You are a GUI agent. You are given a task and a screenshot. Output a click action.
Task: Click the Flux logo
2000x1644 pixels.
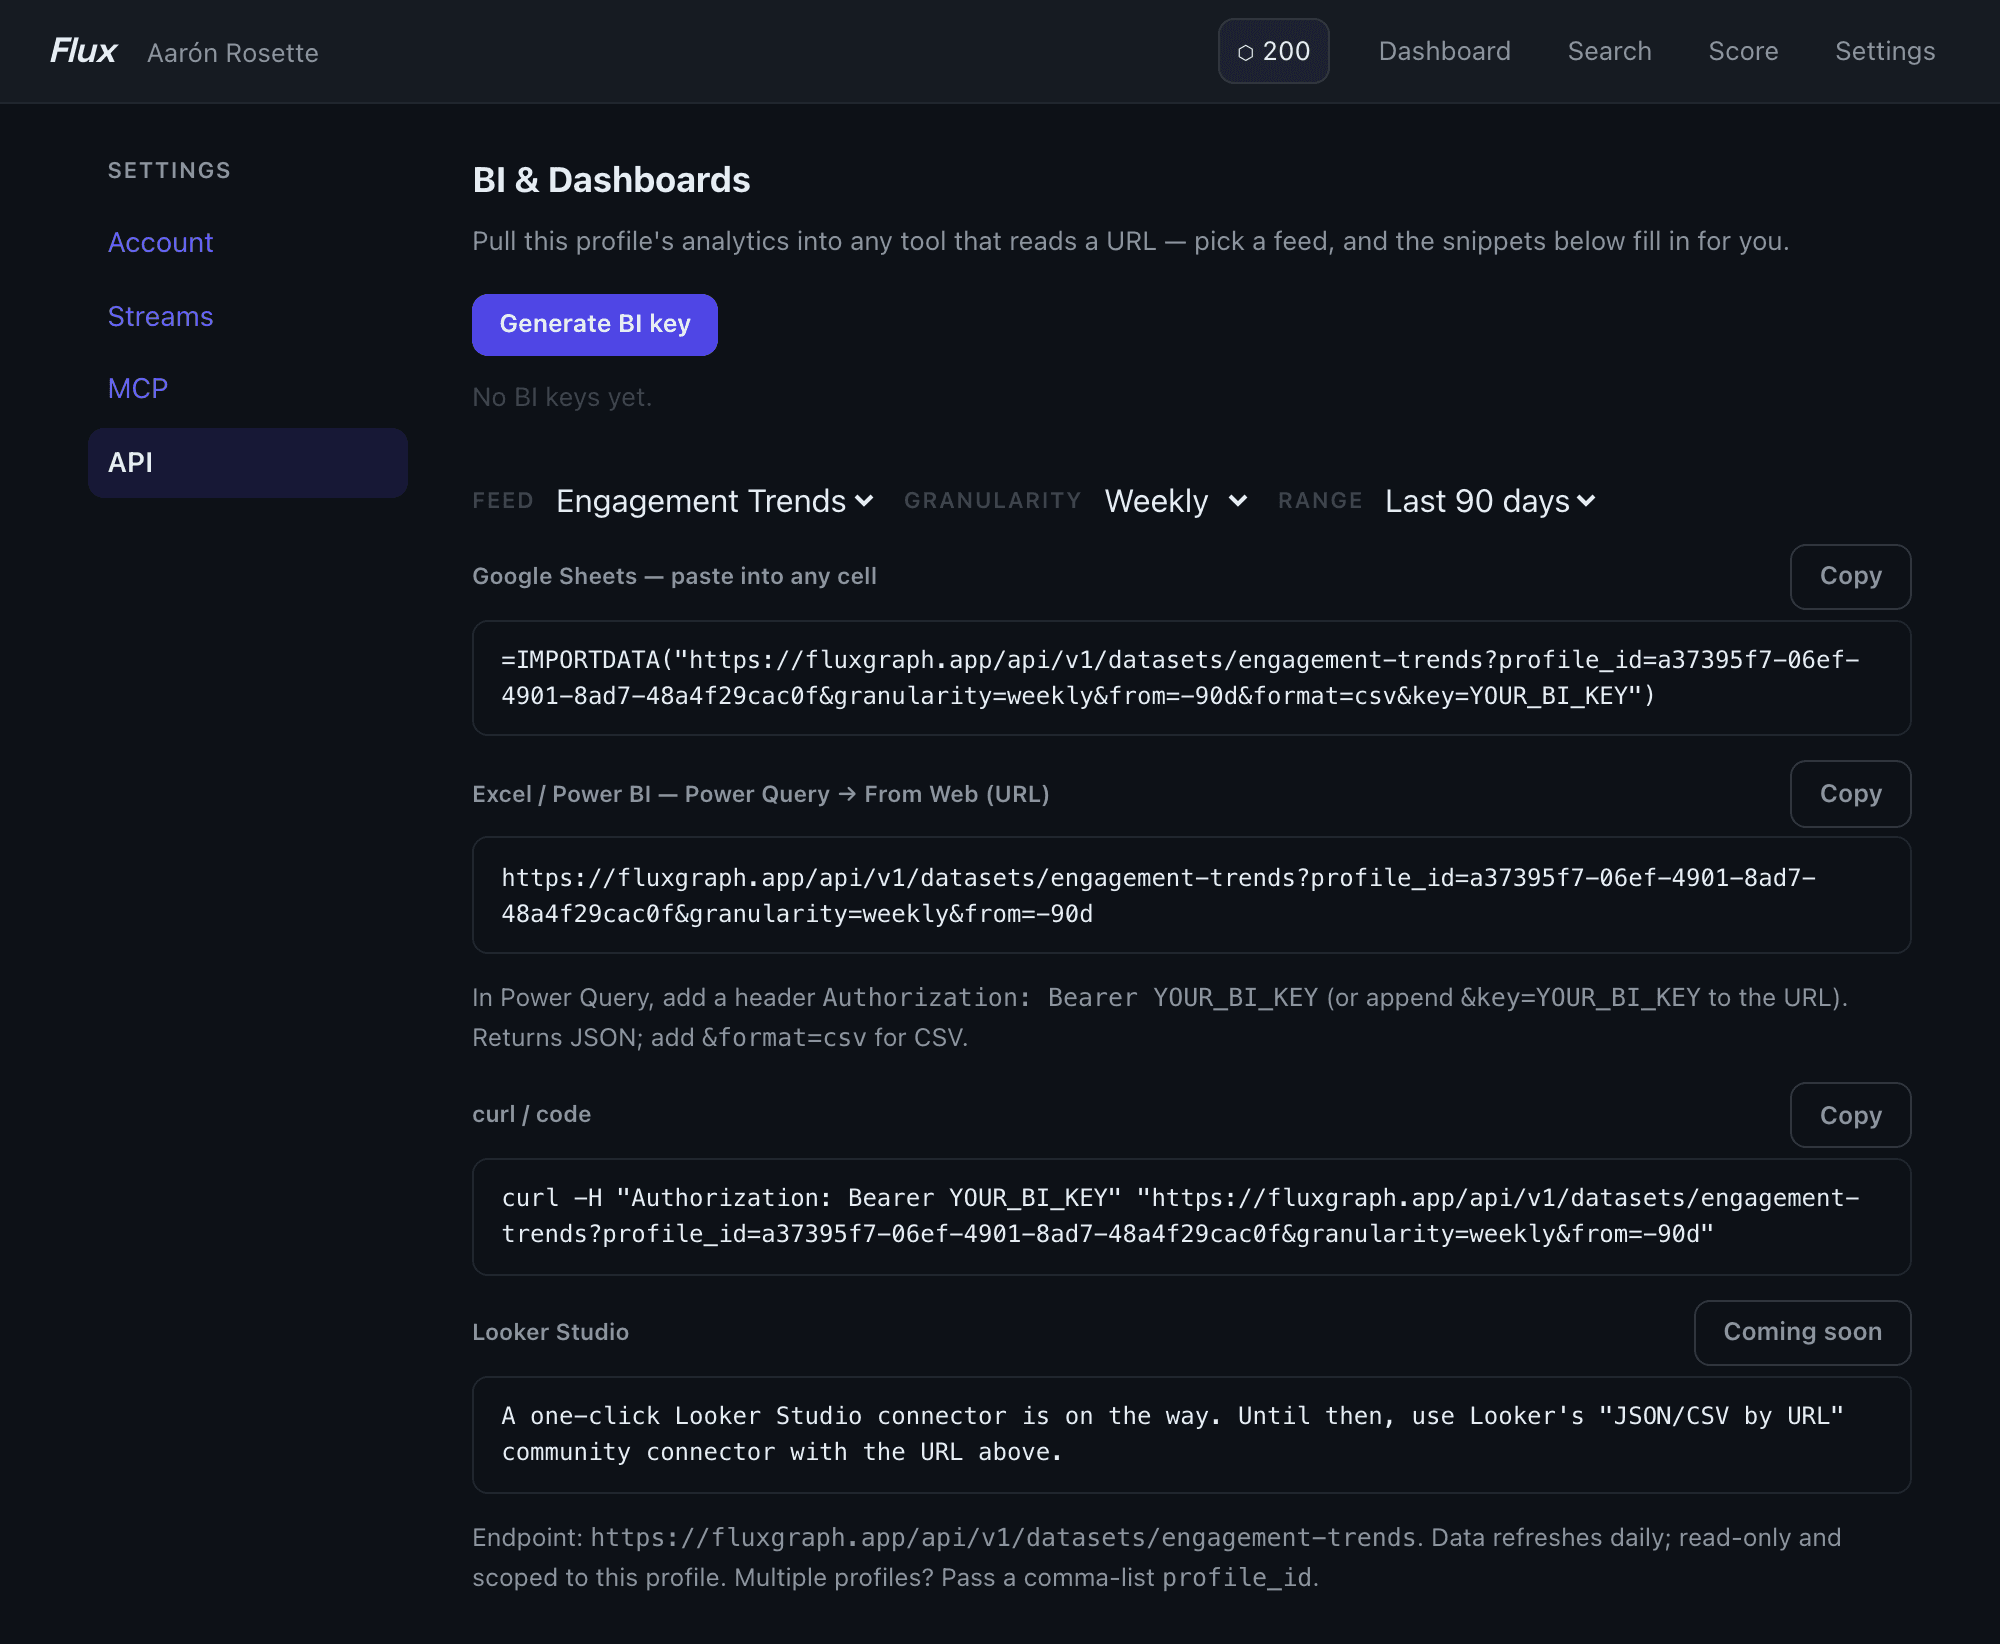(83, 51)
